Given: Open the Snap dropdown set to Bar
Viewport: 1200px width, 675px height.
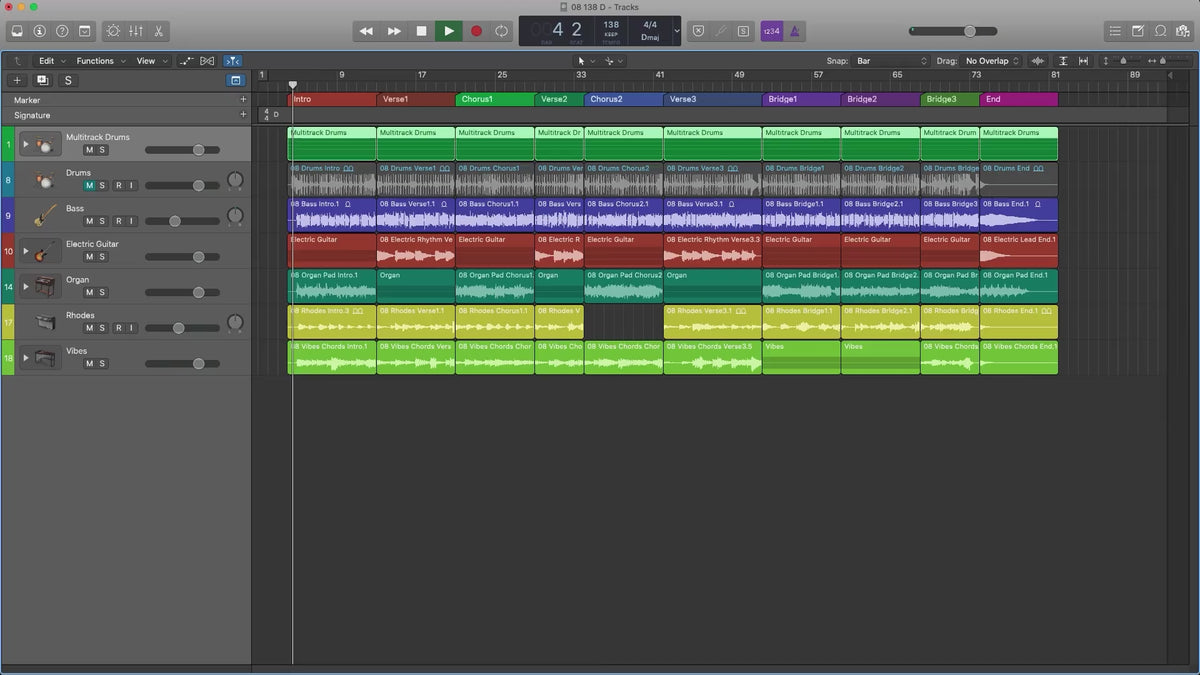Looking at the screenshot, I should tap(892, 61).
